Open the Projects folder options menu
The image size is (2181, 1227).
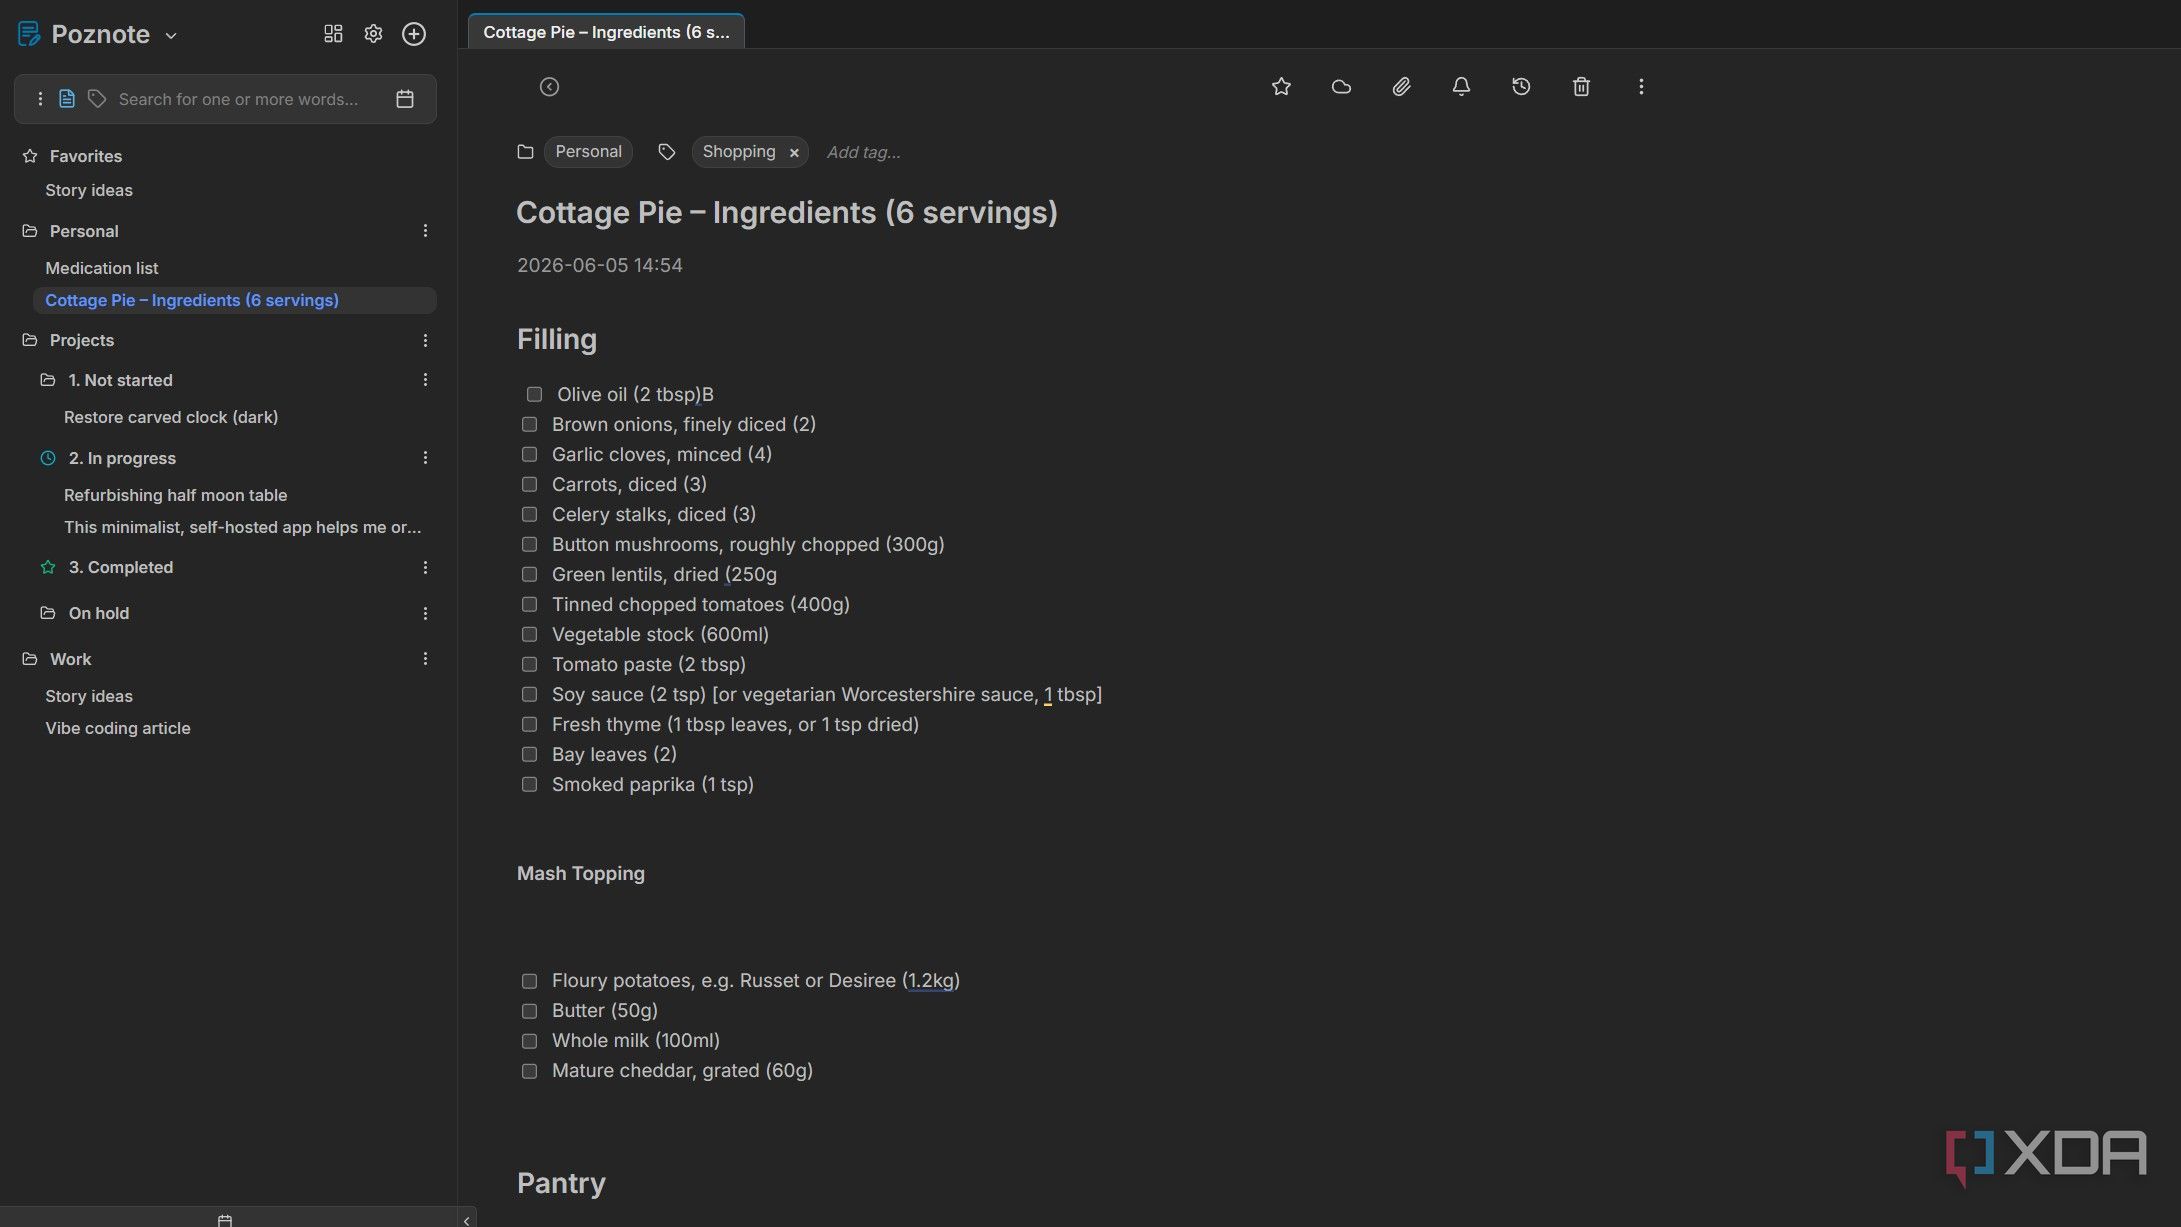click(425, 341)
